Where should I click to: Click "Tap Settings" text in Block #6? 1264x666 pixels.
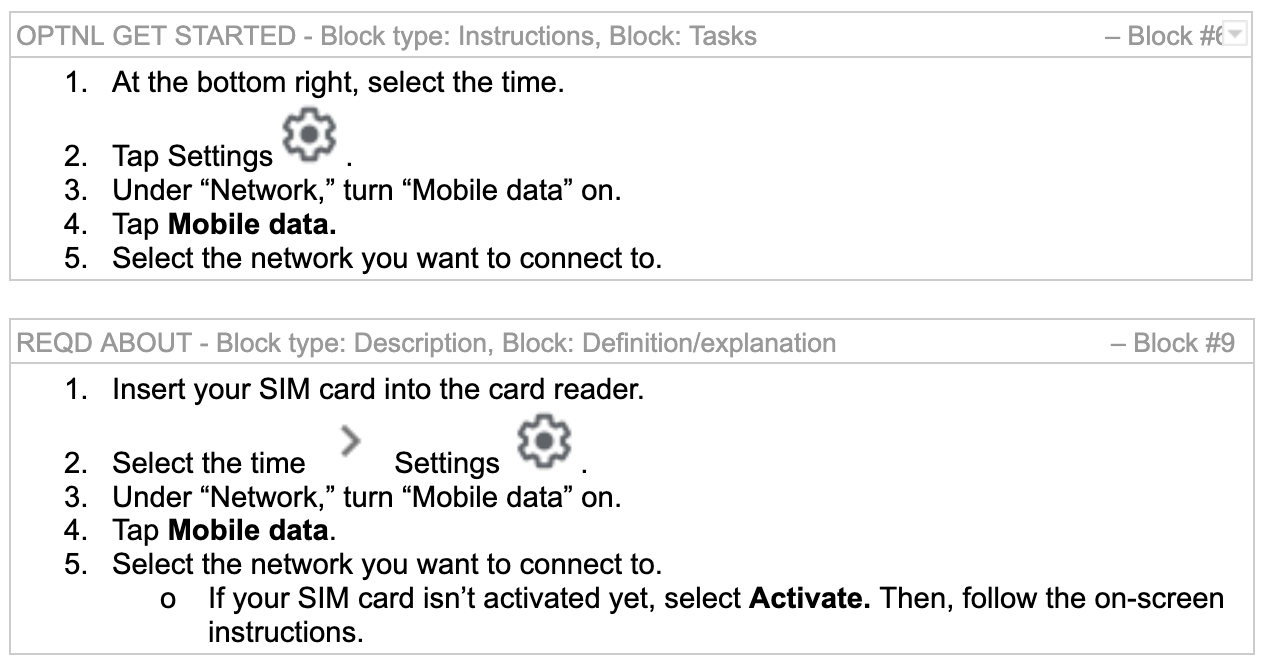click(192, 157)
